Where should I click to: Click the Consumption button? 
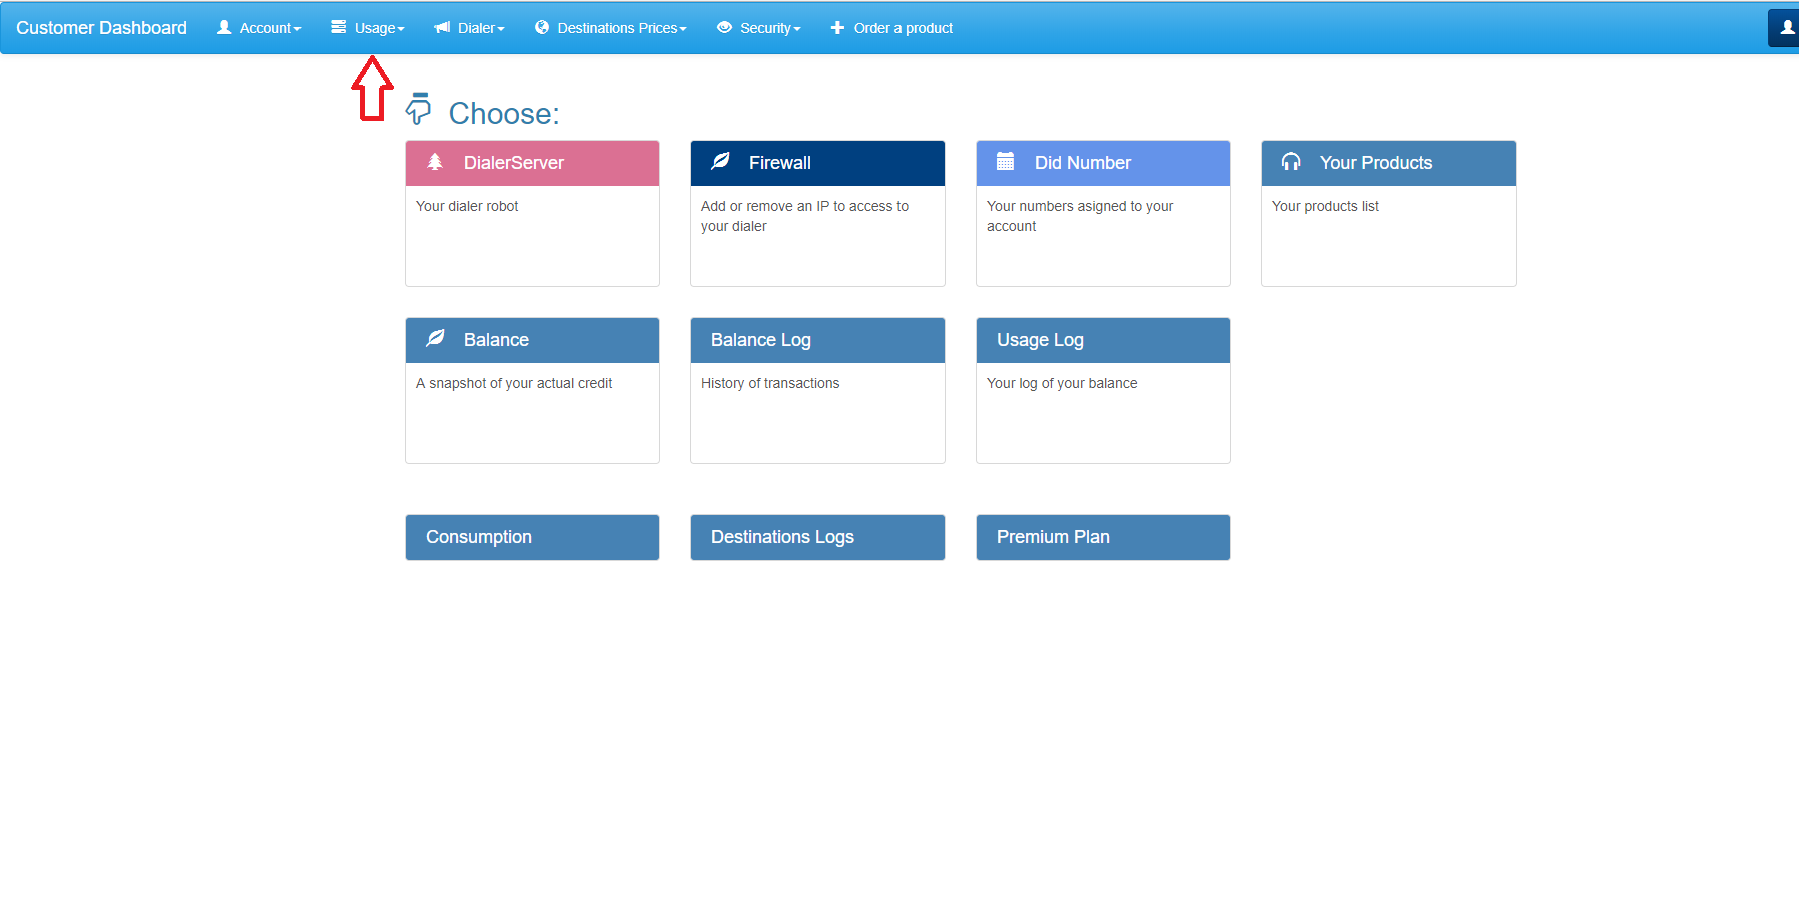coord(532,537)
